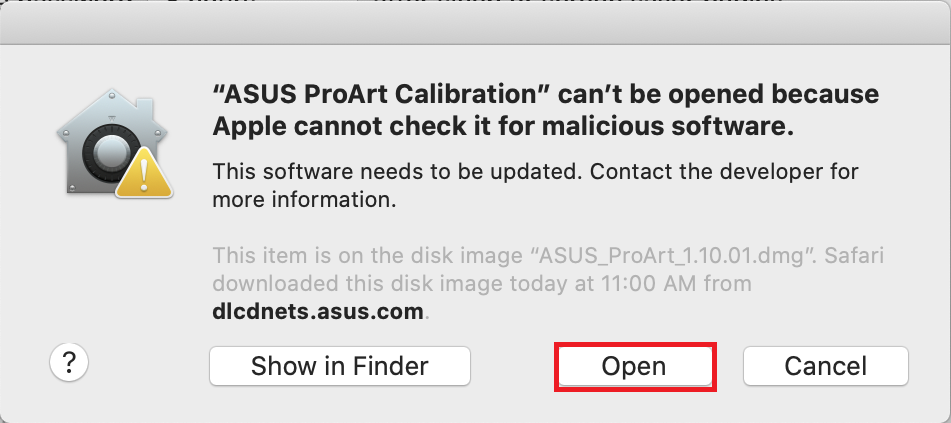Image resolution: width=951 pixels, height=423 pixels.
Task: Click the yellow warning triangle badge
Action: [144, 172]
